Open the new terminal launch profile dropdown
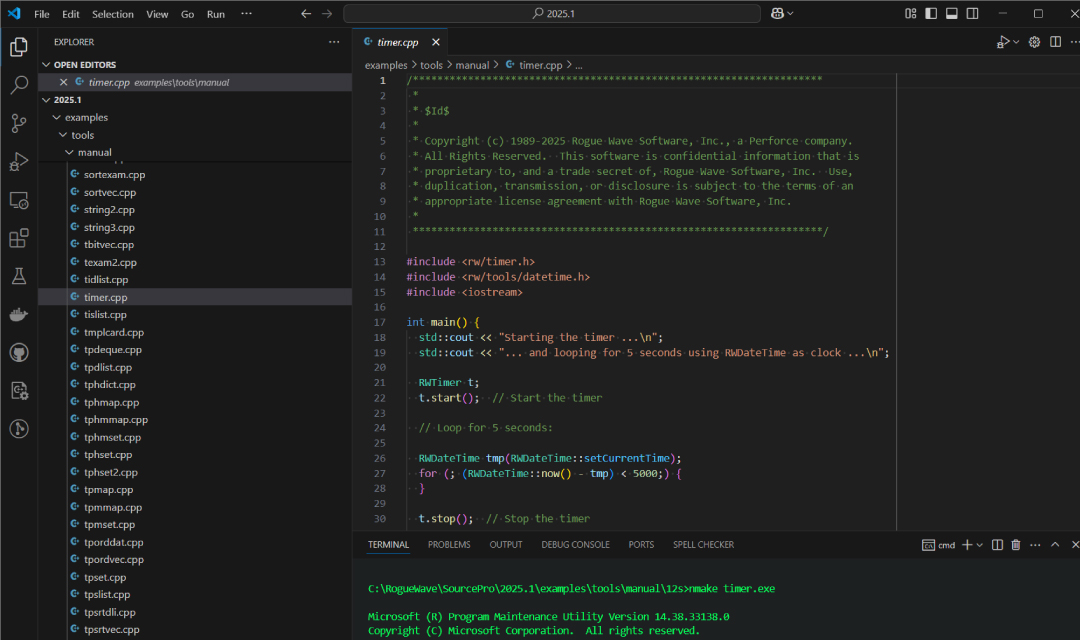This screenshot has width=1080, height=640. click(979, 545)
